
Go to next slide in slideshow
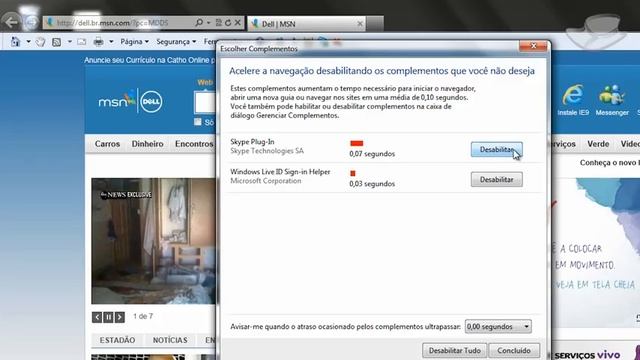coord(120,317)
